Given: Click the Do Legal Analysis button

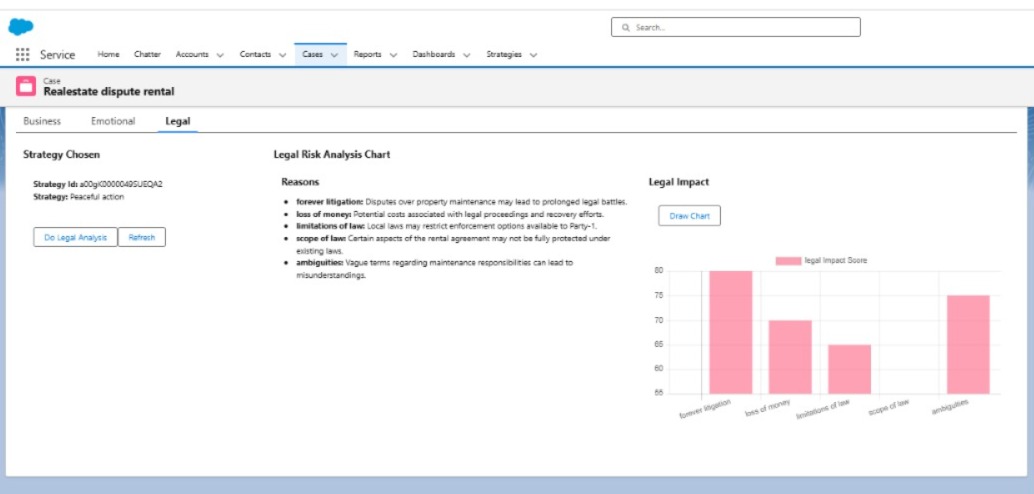Looking at the screenshot, I should (75, 237).
